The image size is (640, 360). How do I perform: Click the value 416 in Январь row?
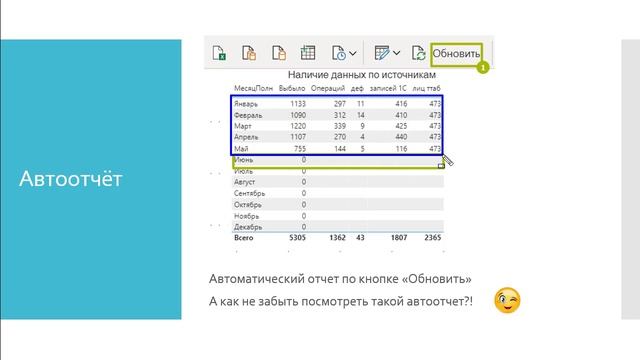(401, 104)
